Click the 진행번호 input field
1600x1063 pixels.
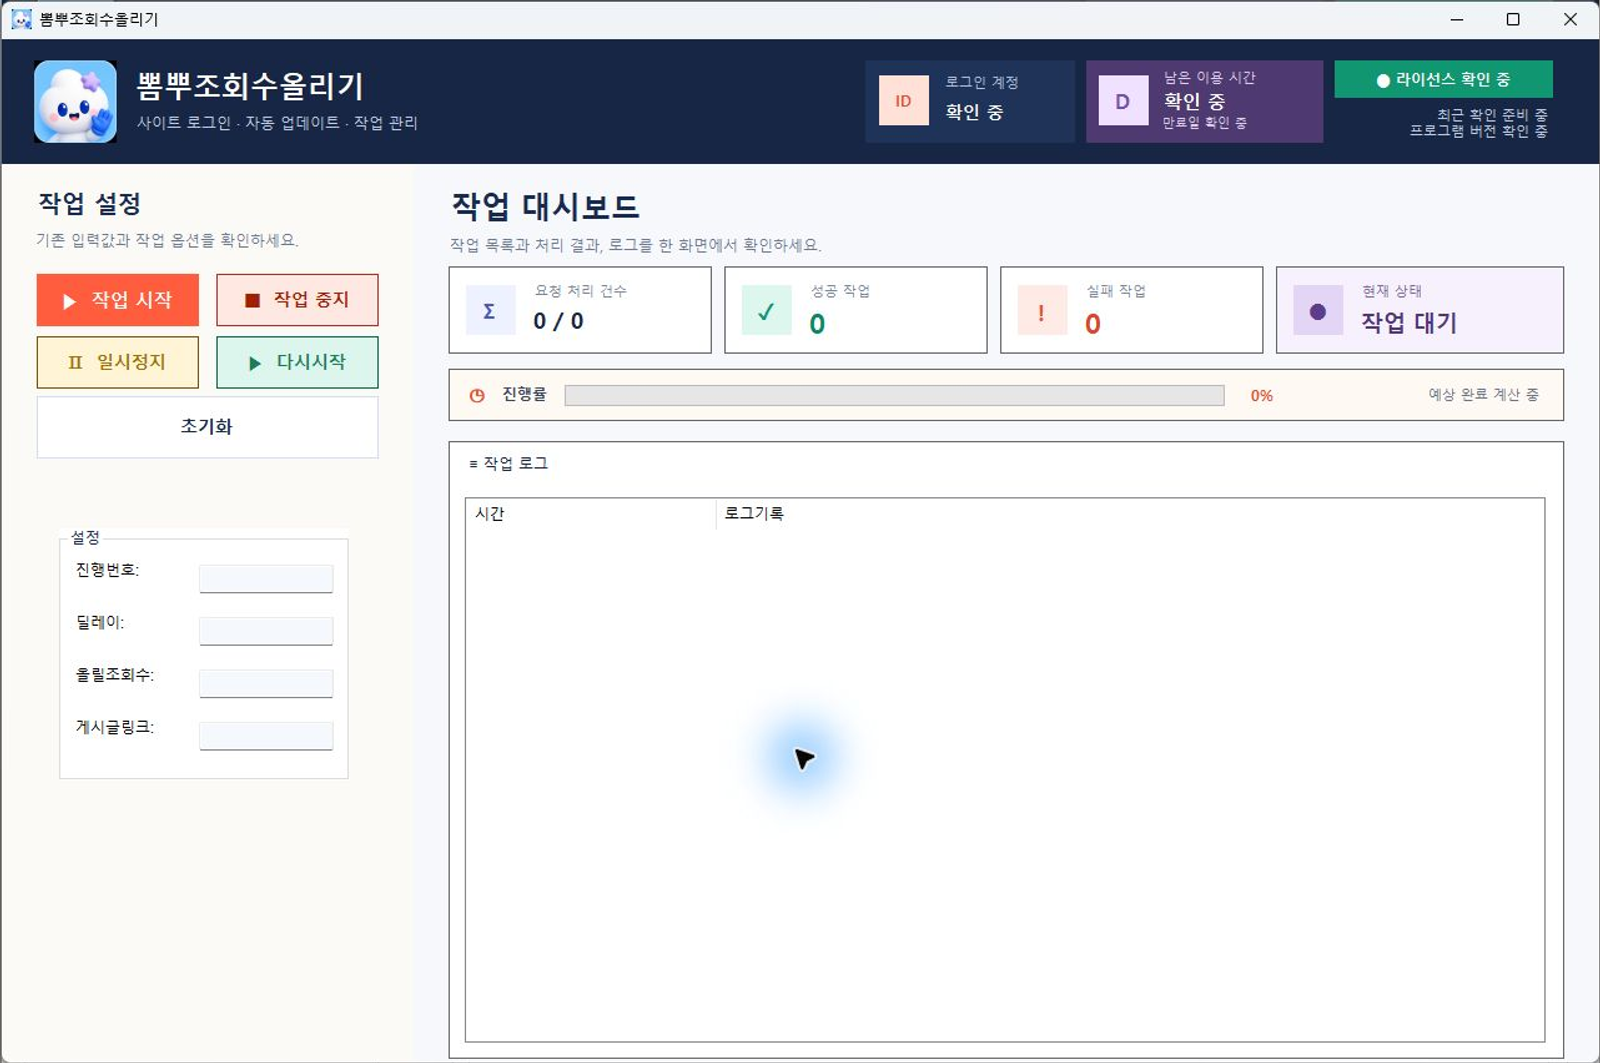266,578
